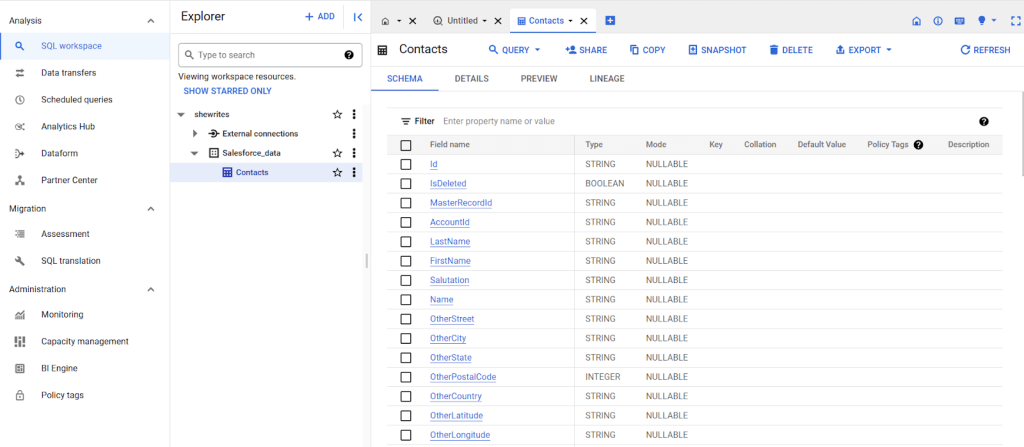Open the EXPORT dropdown
This screenshot has height=447, width=1024.
pyautogui.click(x=863, y=50)
